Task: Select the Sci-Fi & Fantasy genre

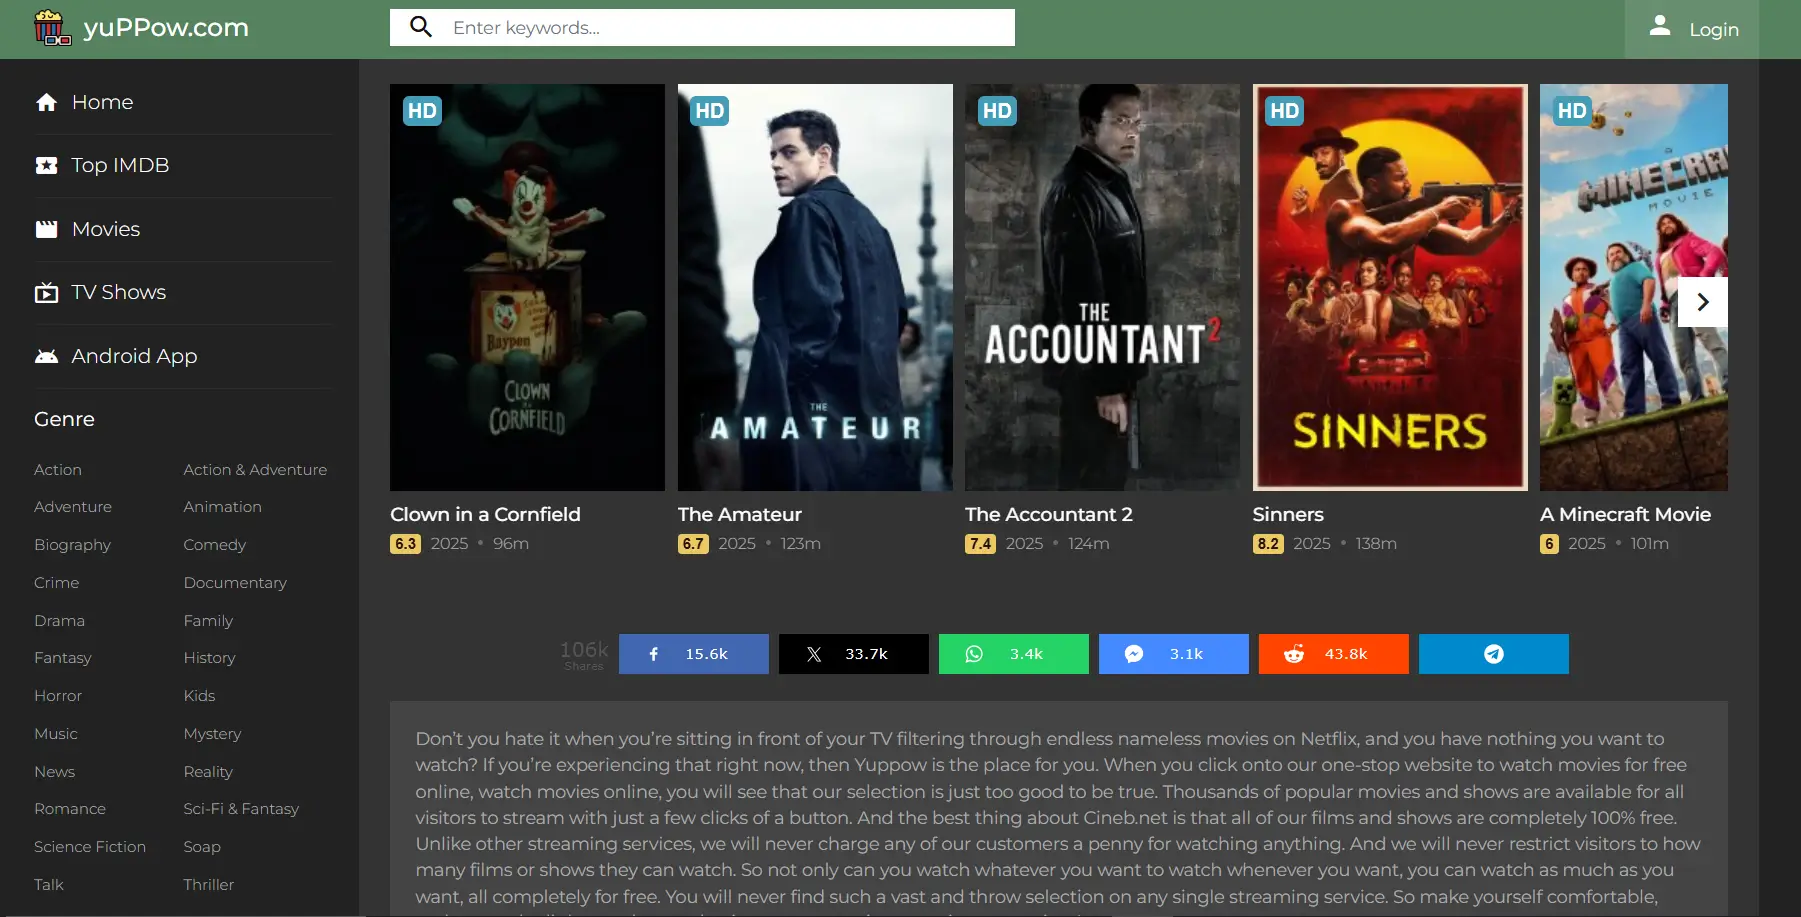Action: click(241, 809)
